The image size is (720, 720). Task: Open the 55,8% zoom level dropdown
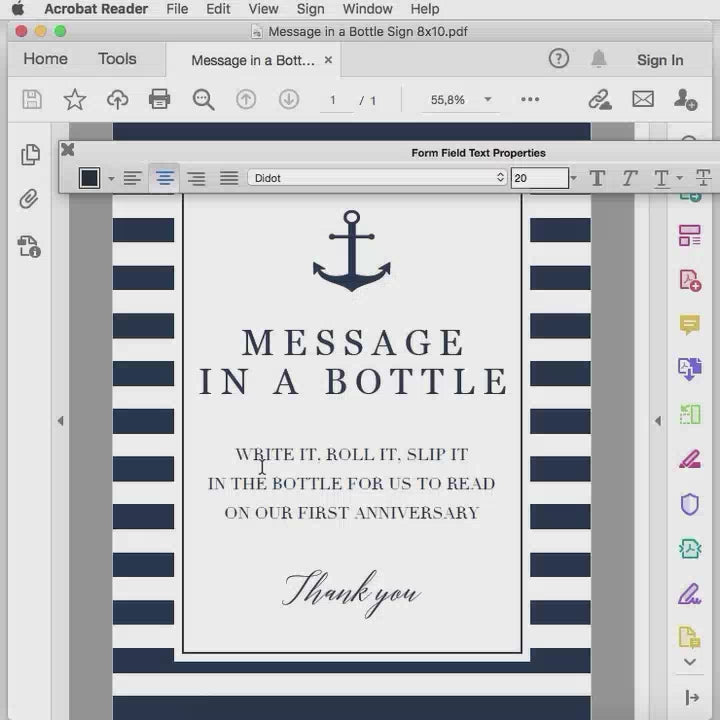click(488, 100)
